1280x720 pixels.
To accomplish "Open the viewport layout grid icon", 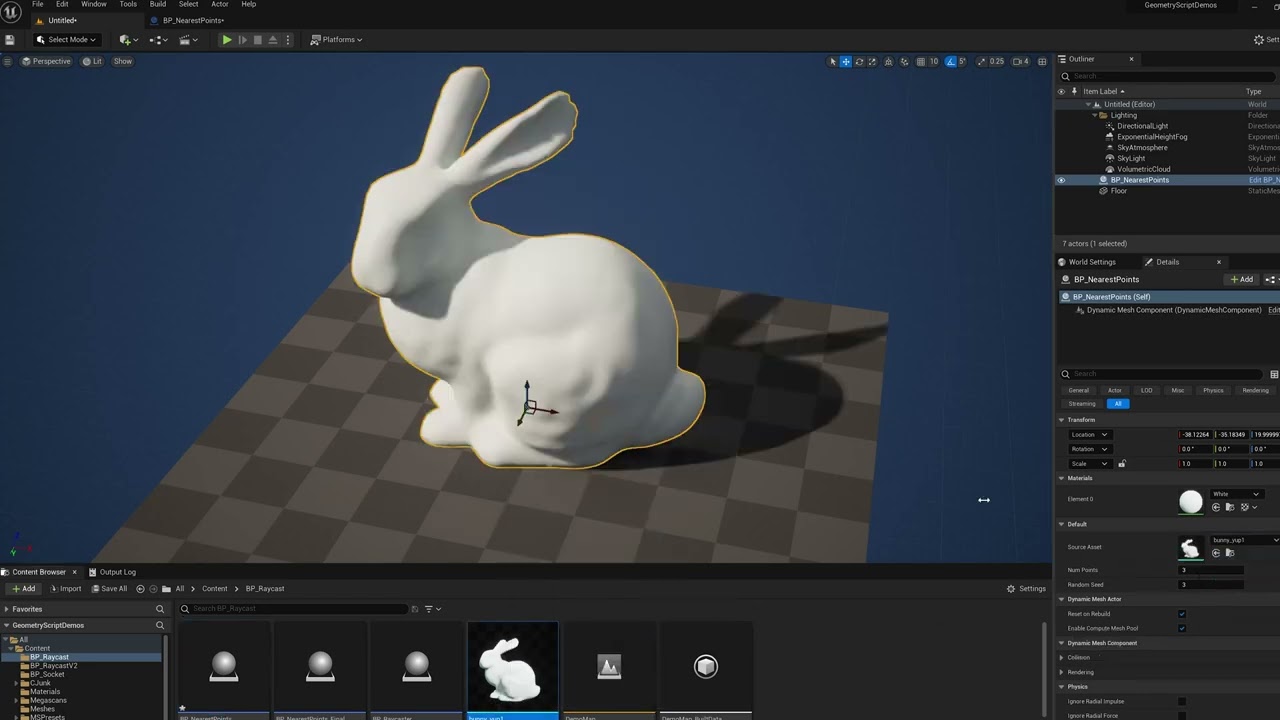I will pos(1042,61).
